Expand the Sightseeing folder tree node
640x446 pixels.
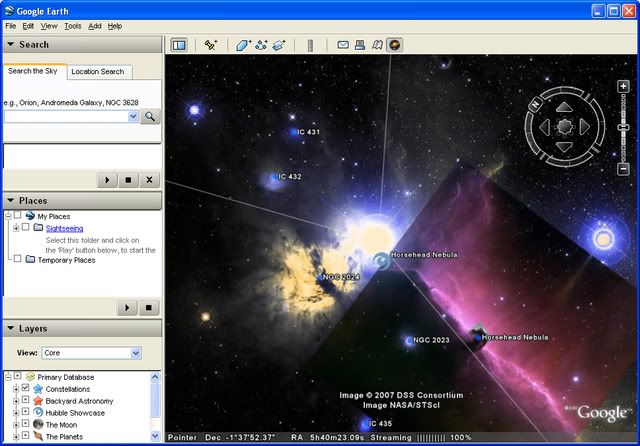click(x=16, y=228)
